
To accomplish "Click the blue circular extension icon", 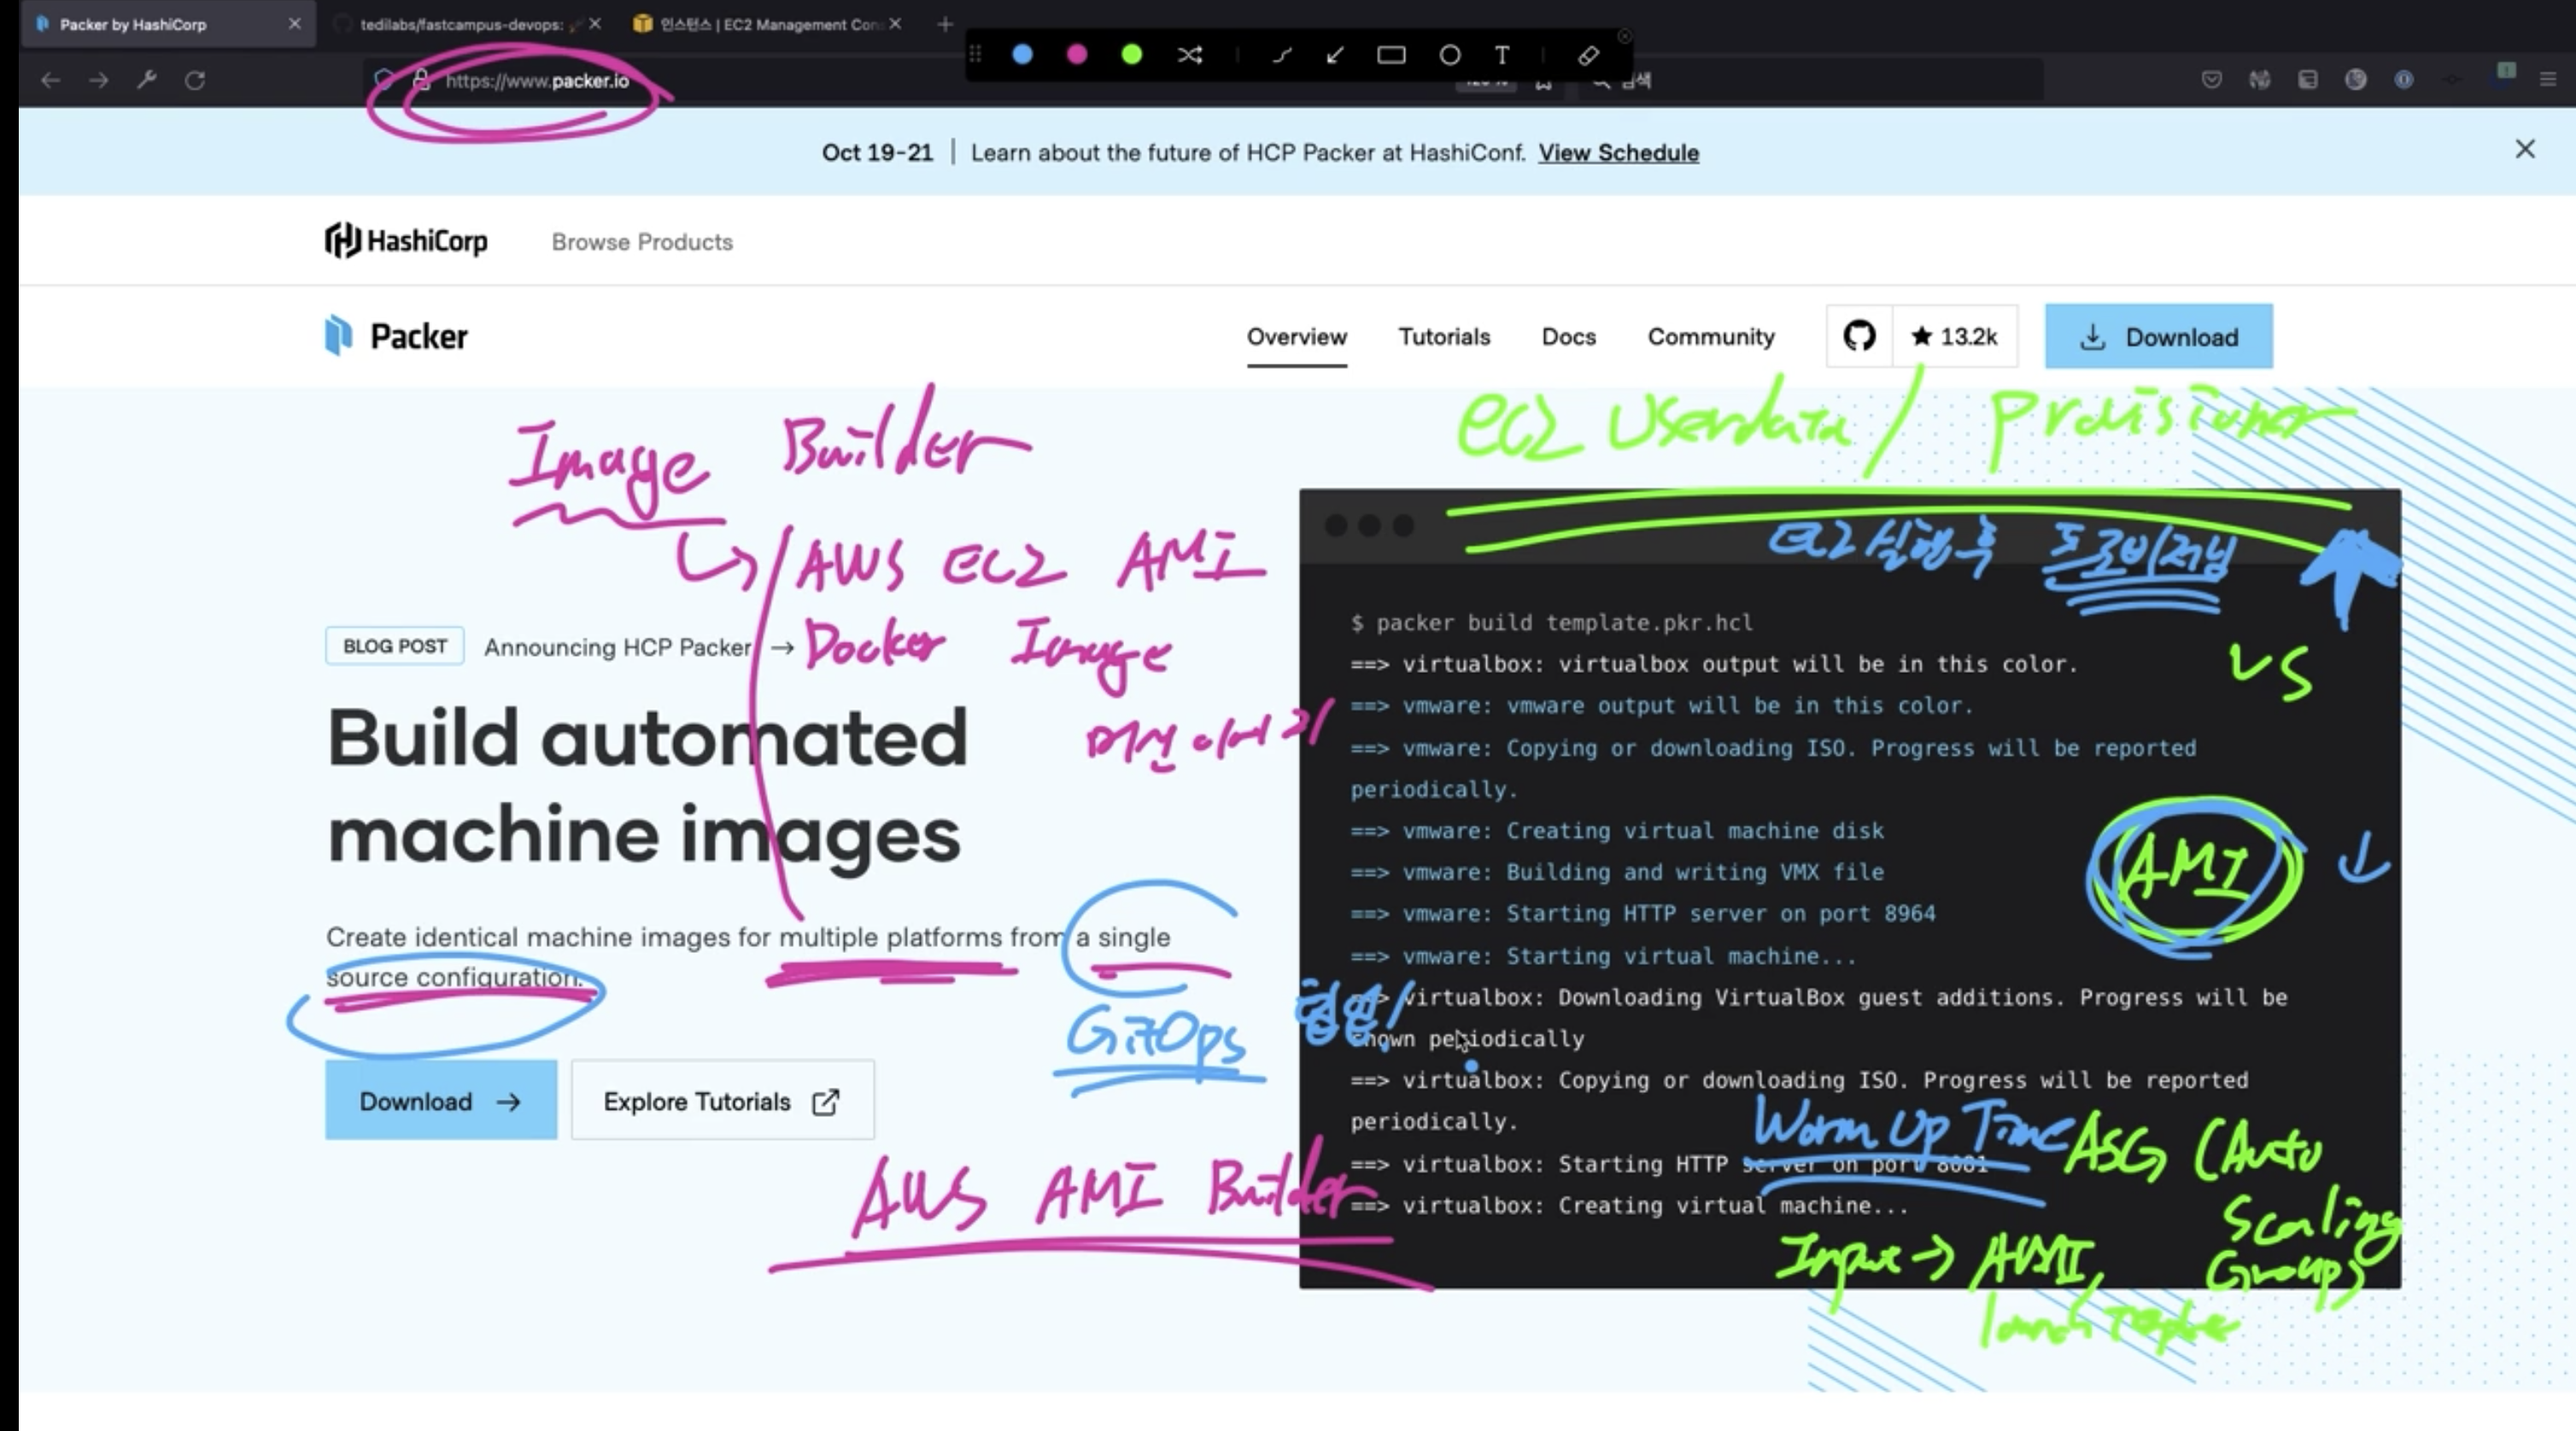I will (2404, 80).
